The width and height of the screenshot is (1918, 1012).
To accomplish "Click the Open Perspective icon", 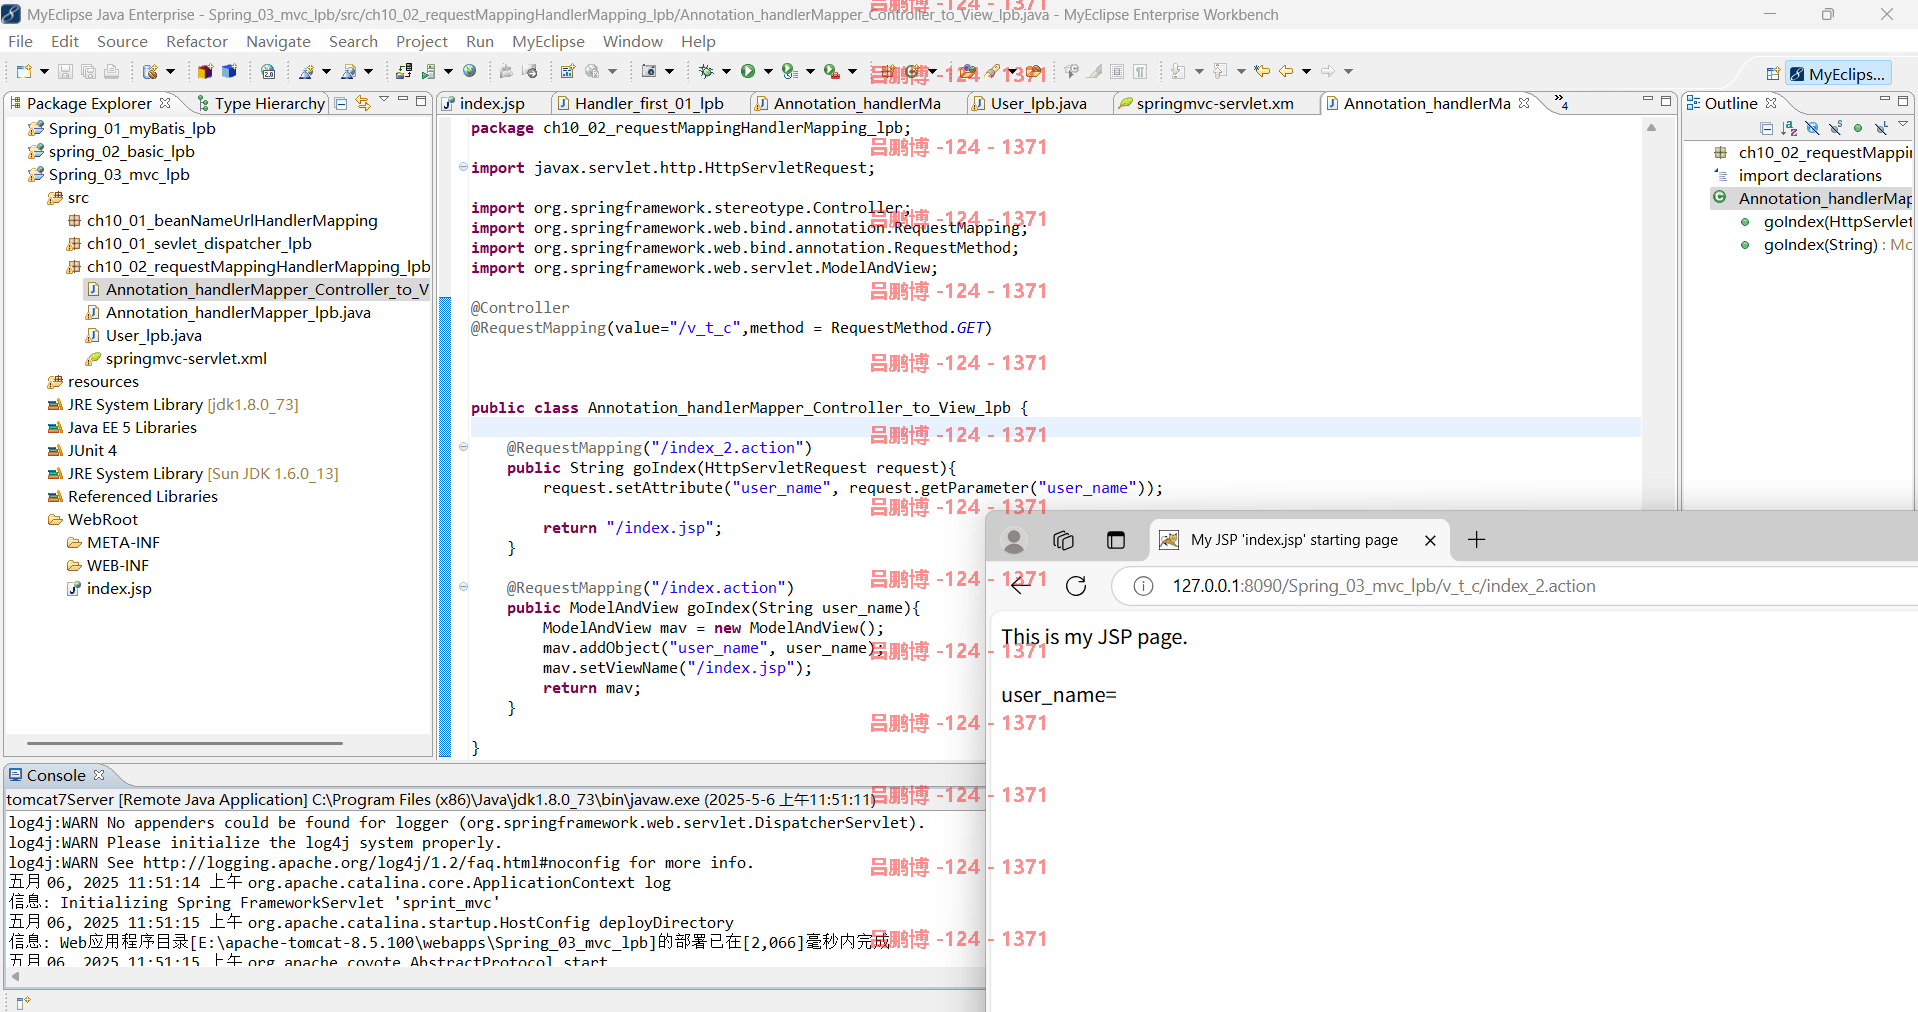I will 1773,74.
